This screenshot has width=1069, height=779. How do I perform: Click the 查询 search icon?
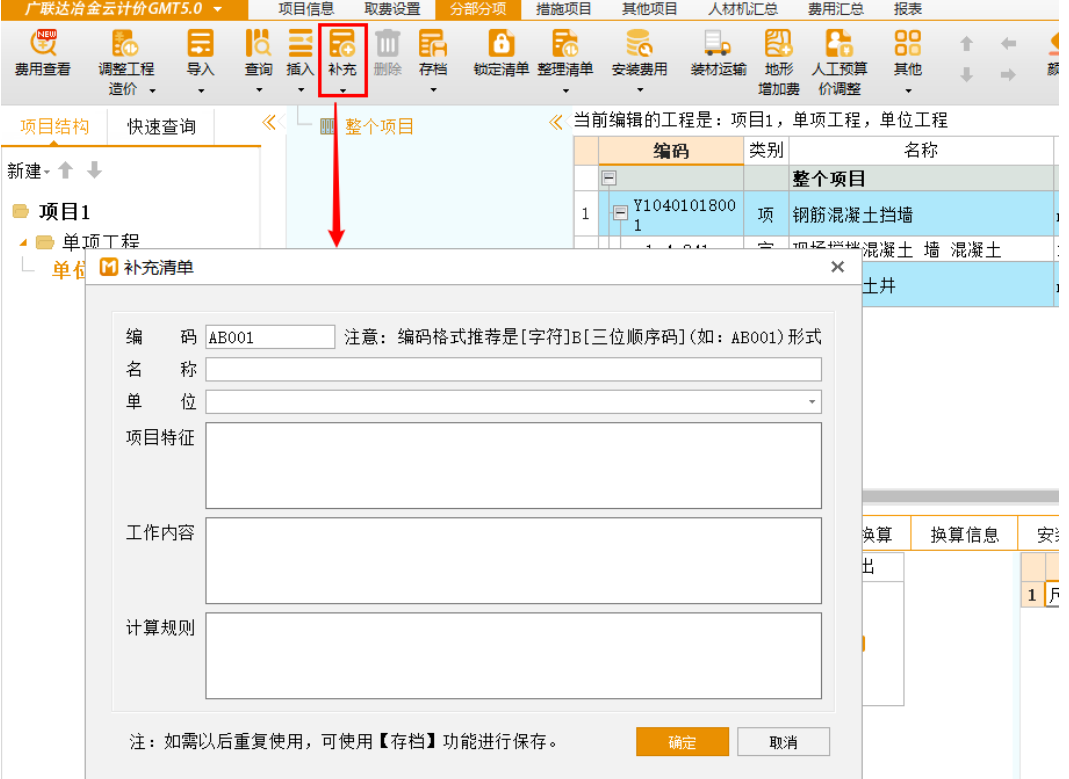(x=258, y=45)
